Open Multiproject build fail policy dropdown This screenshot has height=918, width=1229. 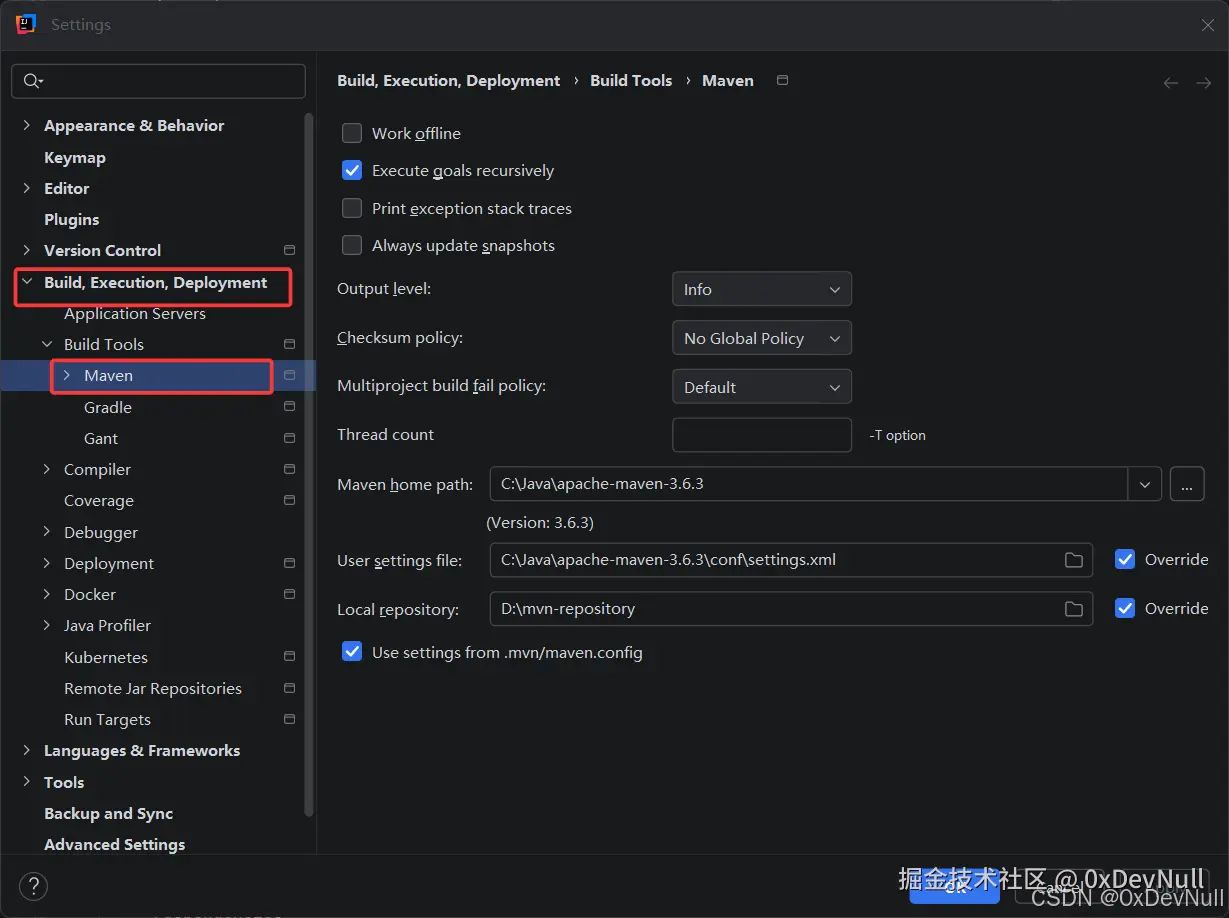tap(762, 387)
